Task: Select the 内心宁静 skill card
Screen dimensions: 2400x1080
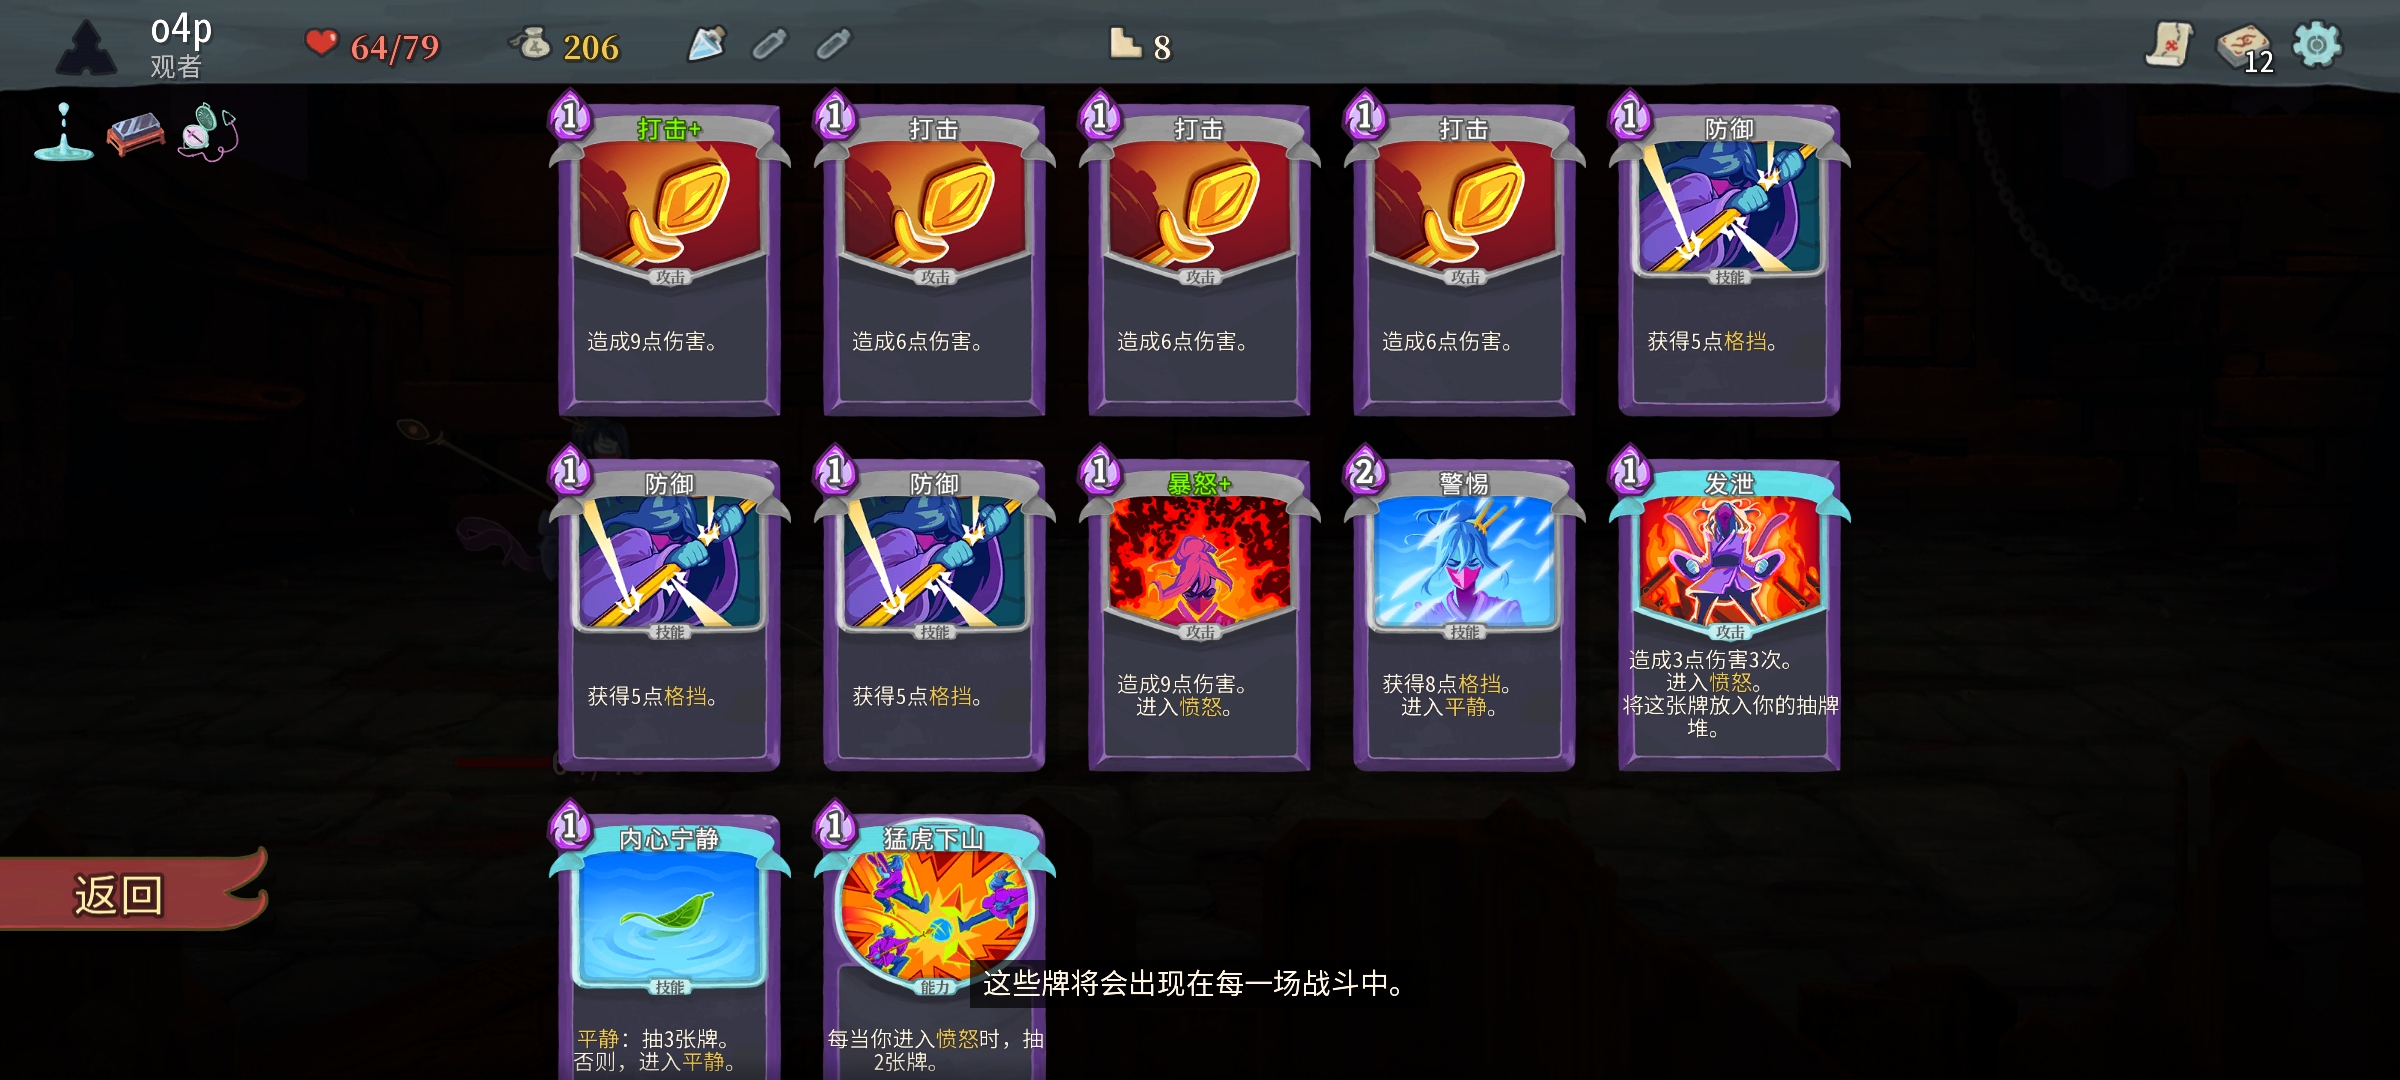Action: 668,940
